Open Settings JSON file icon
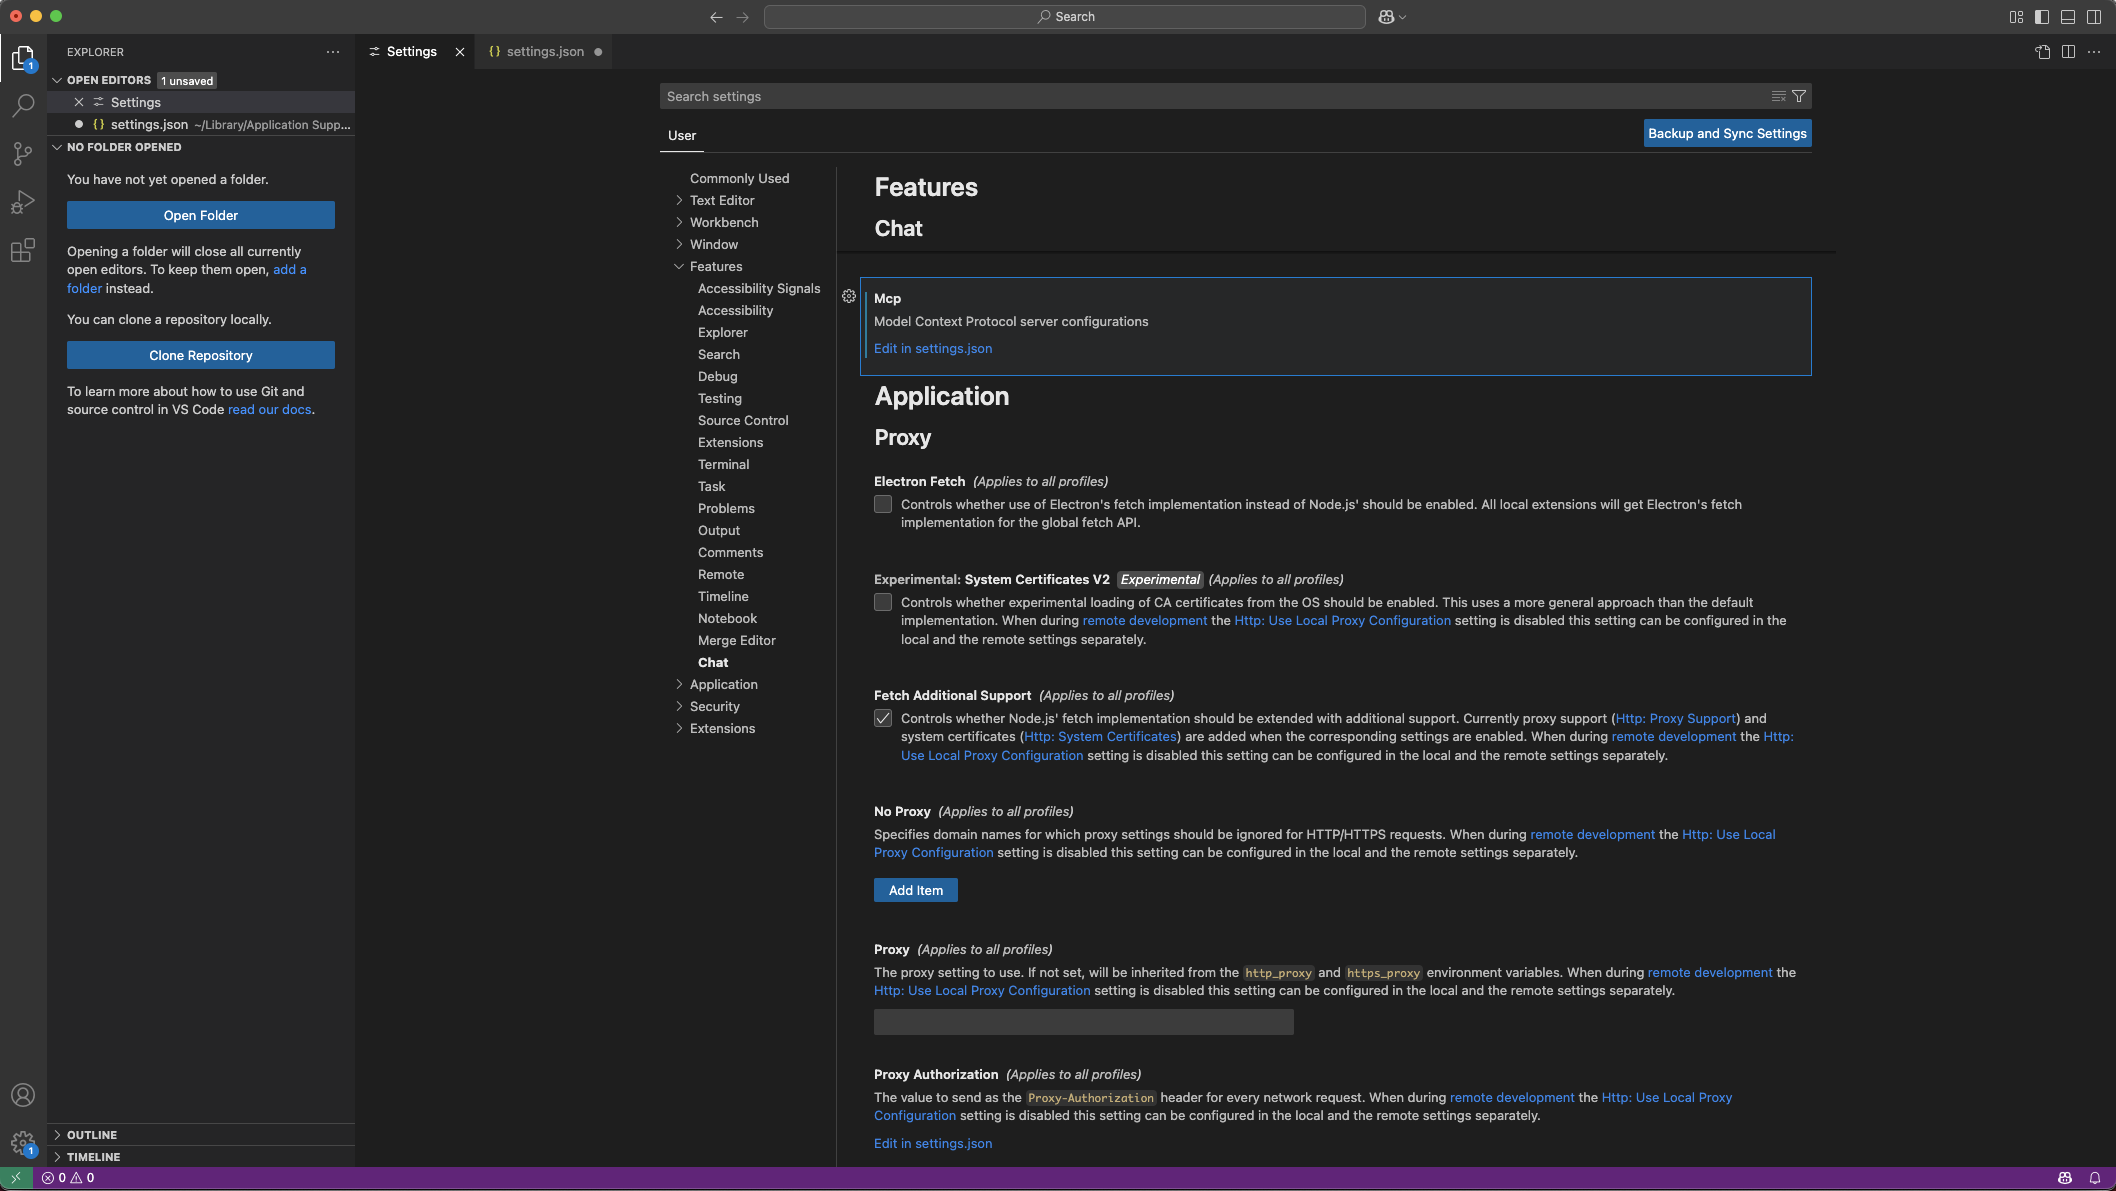Viewport: 2116px width, 1191px height. pyautogui.click(x=2043, y=52)
